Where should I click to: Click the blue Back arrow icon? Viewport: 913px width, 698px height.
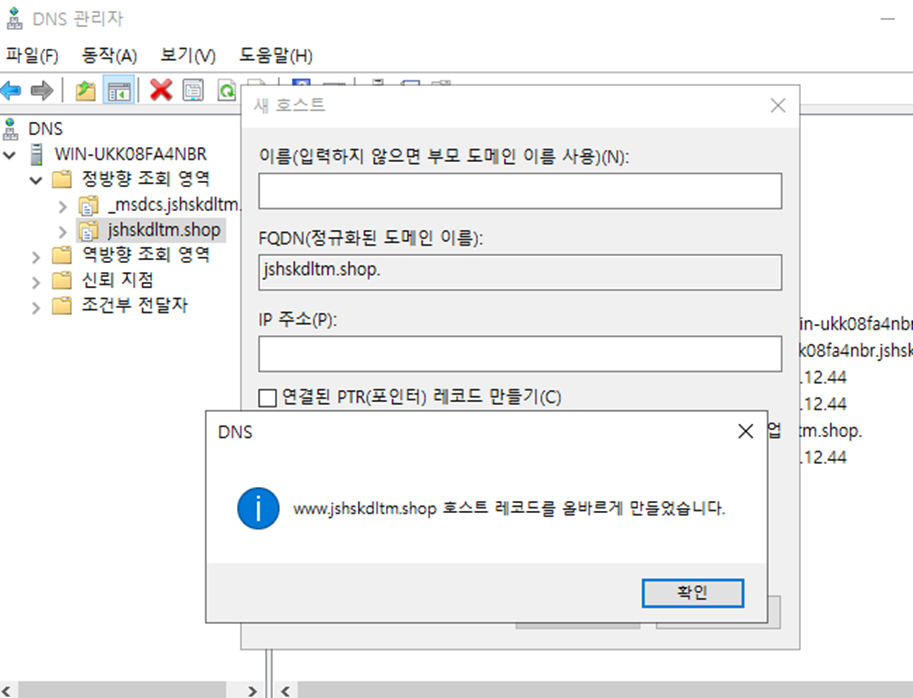pyautogui.click(x=12, y=91)
